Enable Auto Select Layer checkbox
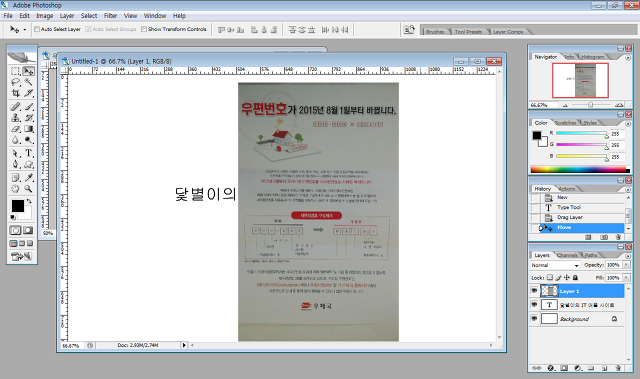The width and height of the screenshot is (640, 379). 37,29
